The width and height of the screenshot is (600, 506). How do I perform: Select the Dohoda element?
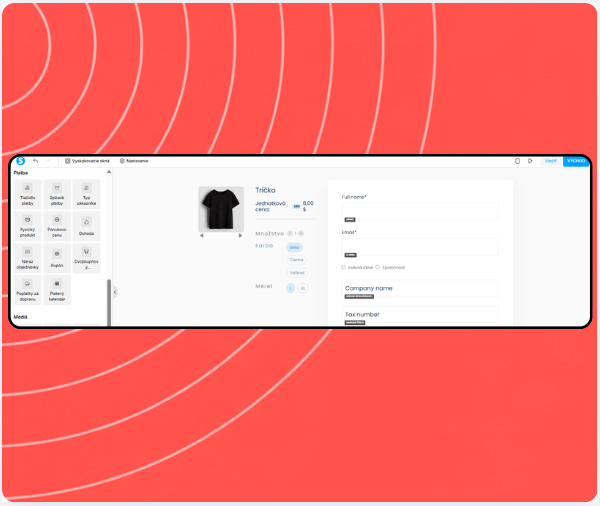(x=86, y=226)
